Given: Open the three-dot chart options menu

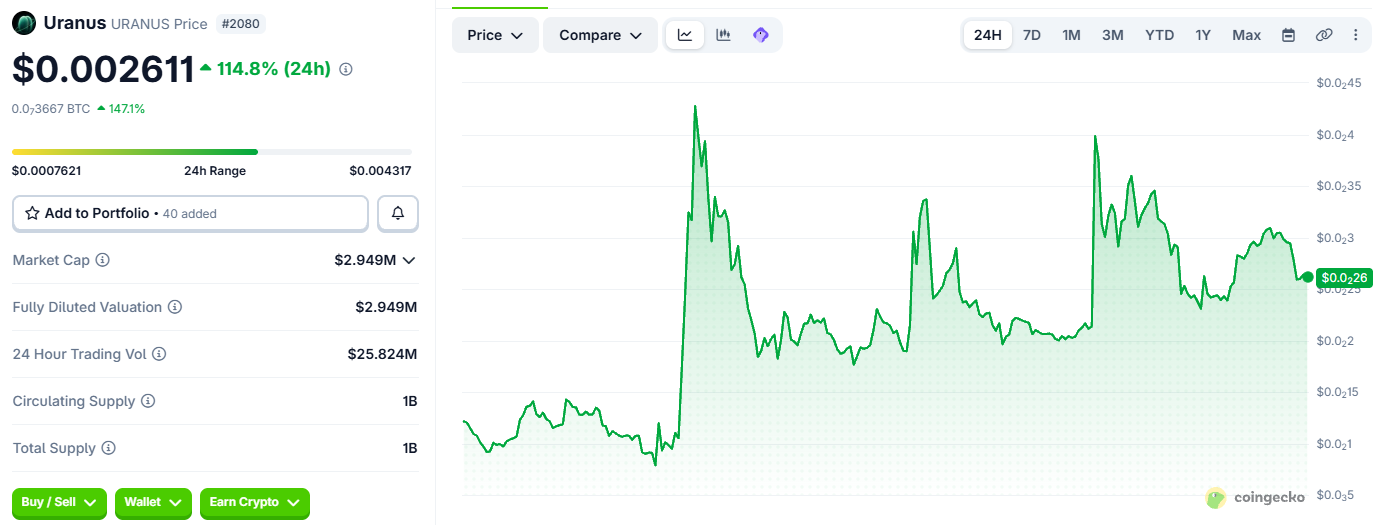Looking at the screenshot, I should [x=1356, y=35].
